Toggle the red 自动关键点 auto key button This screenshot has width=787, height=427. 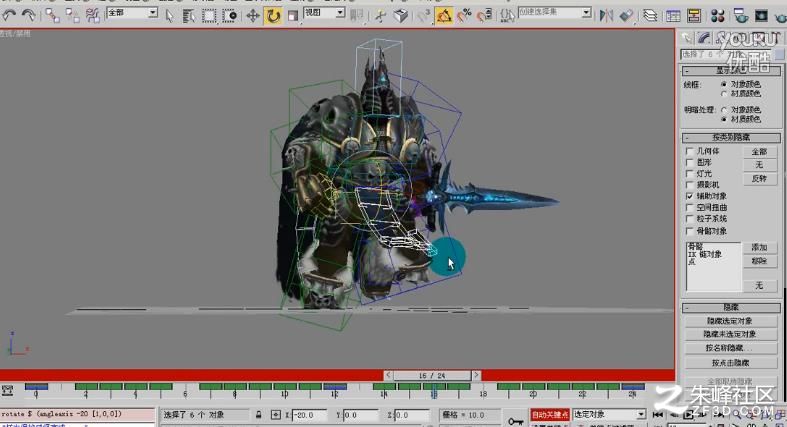550,415
